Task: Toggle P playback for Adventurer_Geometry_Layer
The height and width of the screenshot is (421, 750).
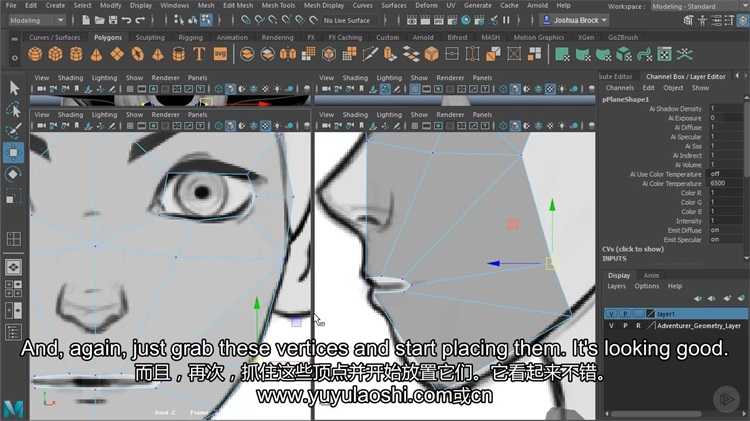Action: (625, 325)
